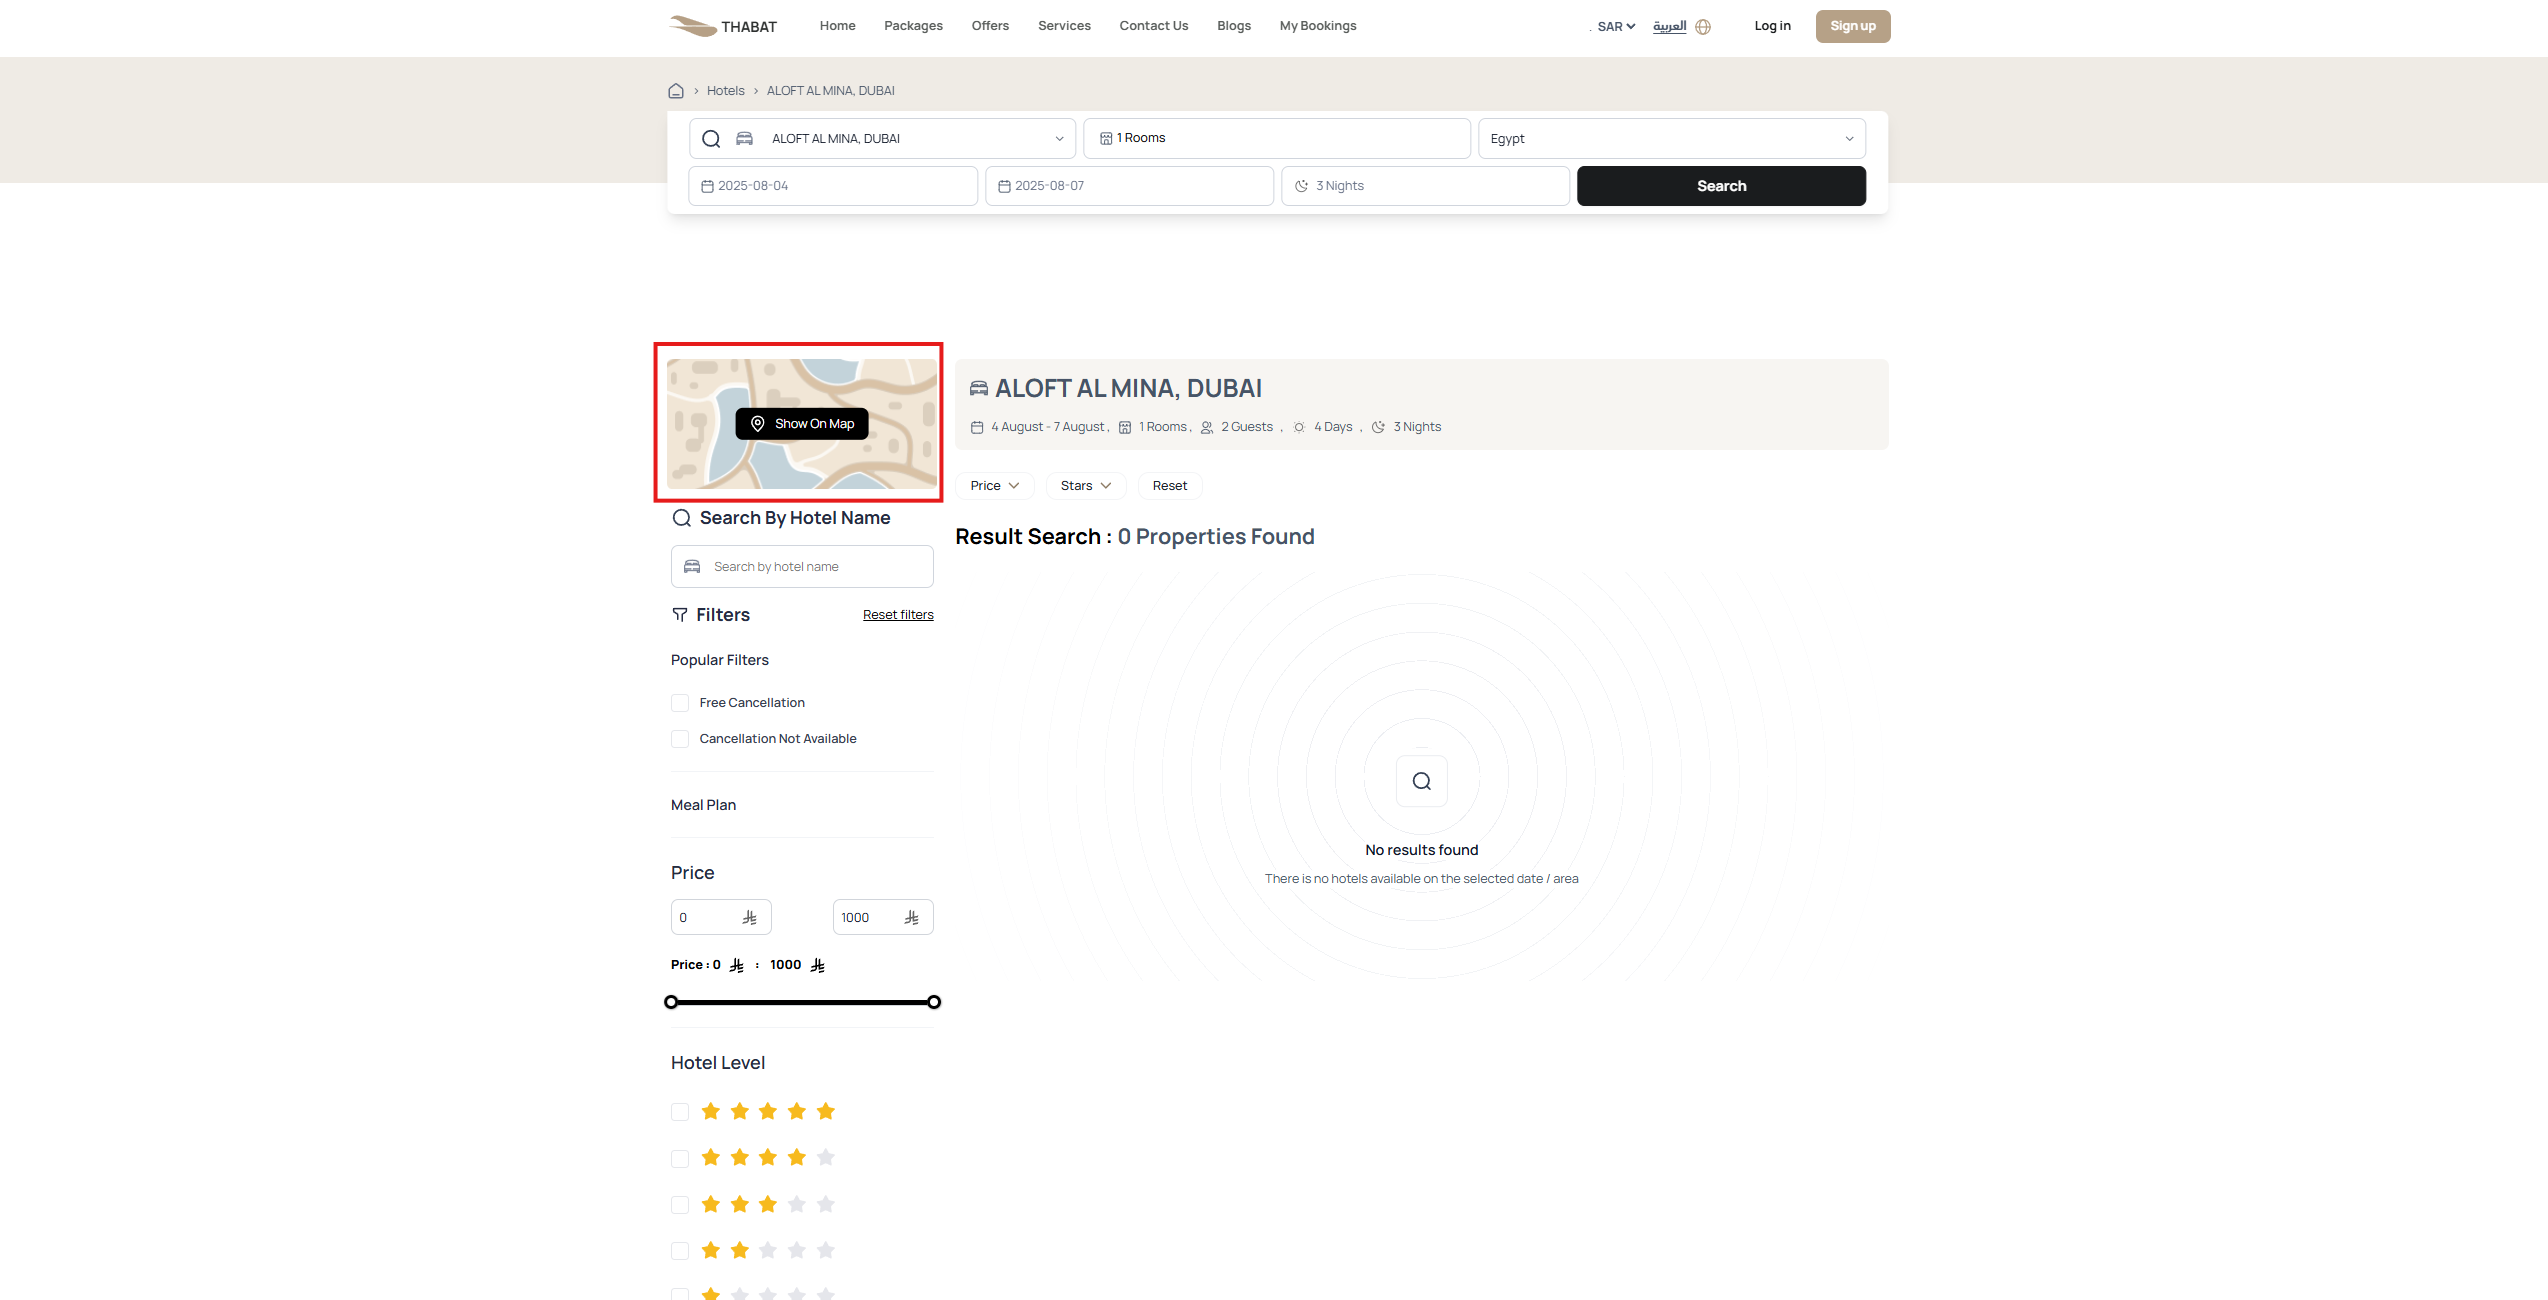Click the Search by hotel name field
Viewport: 2548px width, 1300px height.
tap(802, 567)
